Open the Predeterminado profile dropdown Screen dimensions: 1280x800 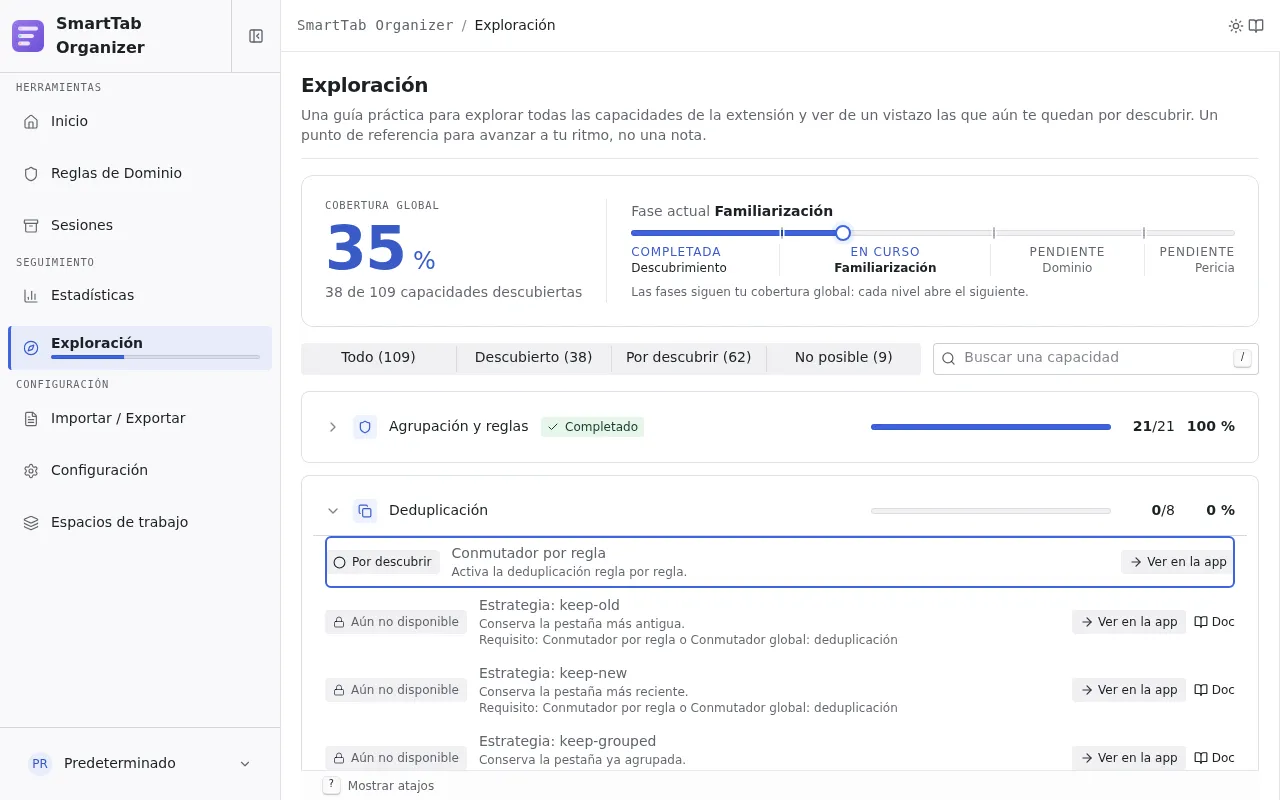pyautogui.click(x=140, y=763)
